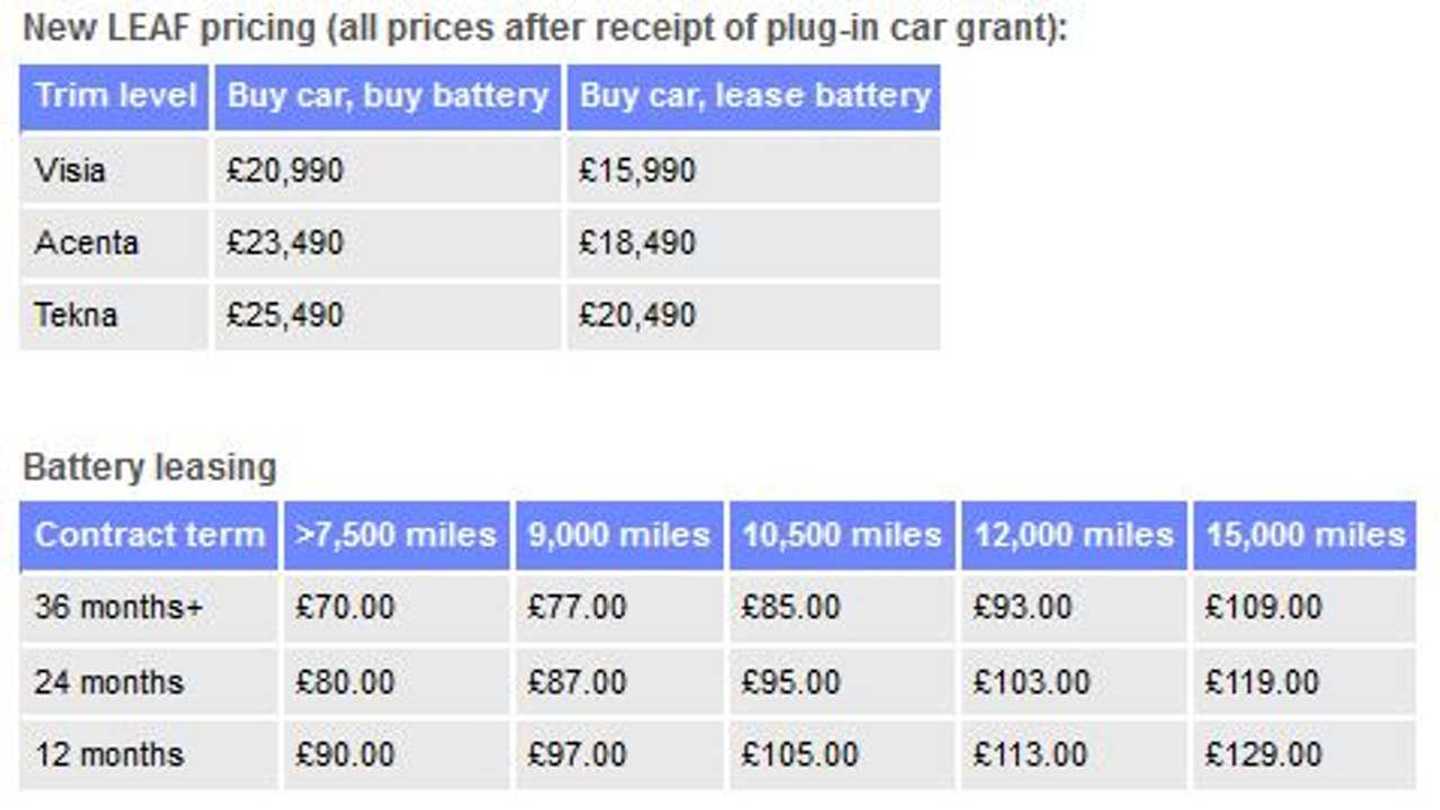Click the 12 months contract term
The image size is (1440, 810).
pos(109,754)
